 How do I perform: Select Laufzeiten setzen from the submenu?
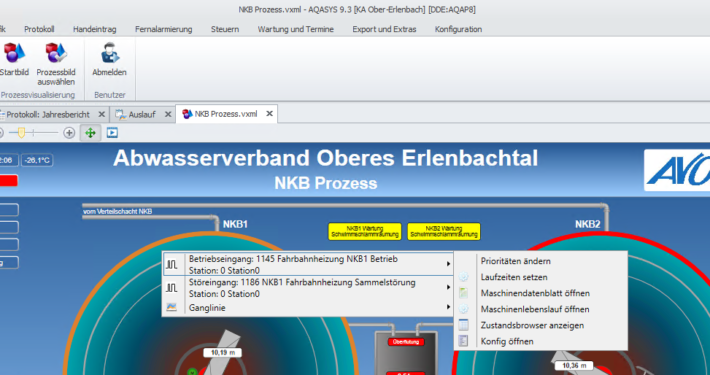[x=514, y=277]
